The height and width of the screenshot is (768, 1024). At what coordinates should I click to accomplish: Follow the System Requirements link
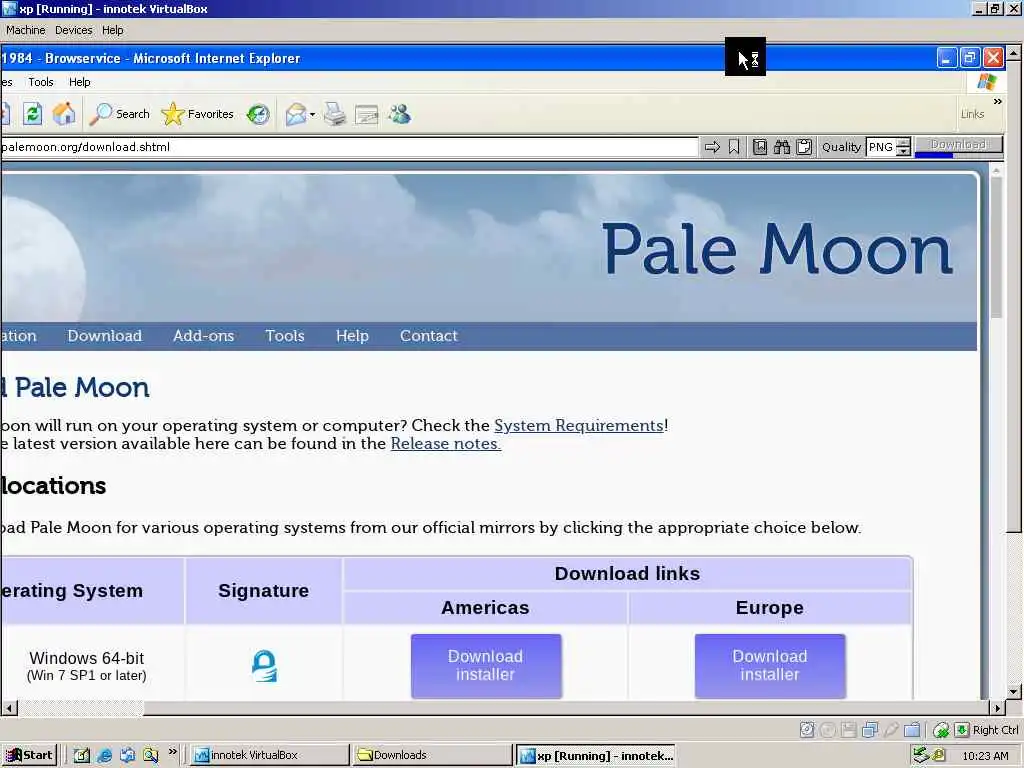pyautogui.click(x=579, y=426)
